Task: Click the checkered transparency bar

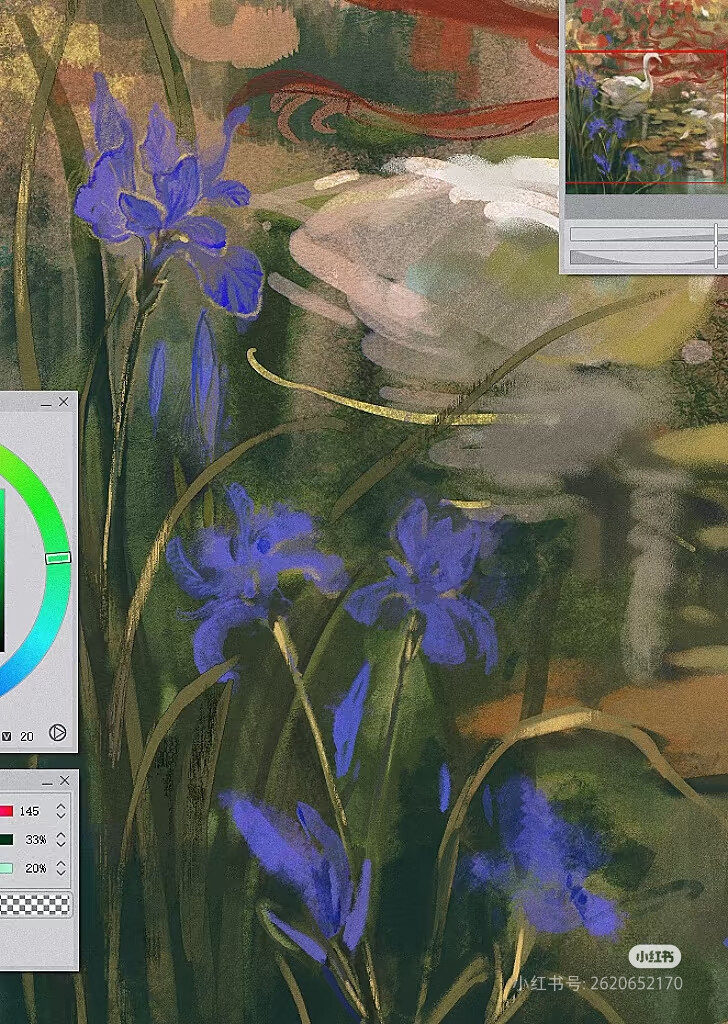Action: [x=35, y=904]
